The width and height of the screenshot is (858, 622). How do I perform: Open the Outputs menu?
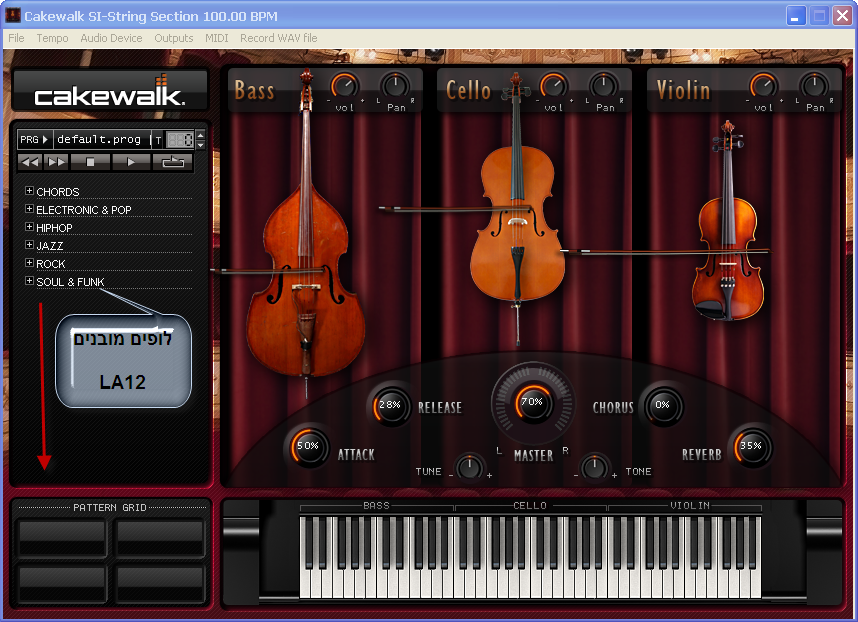click(173, 38)
